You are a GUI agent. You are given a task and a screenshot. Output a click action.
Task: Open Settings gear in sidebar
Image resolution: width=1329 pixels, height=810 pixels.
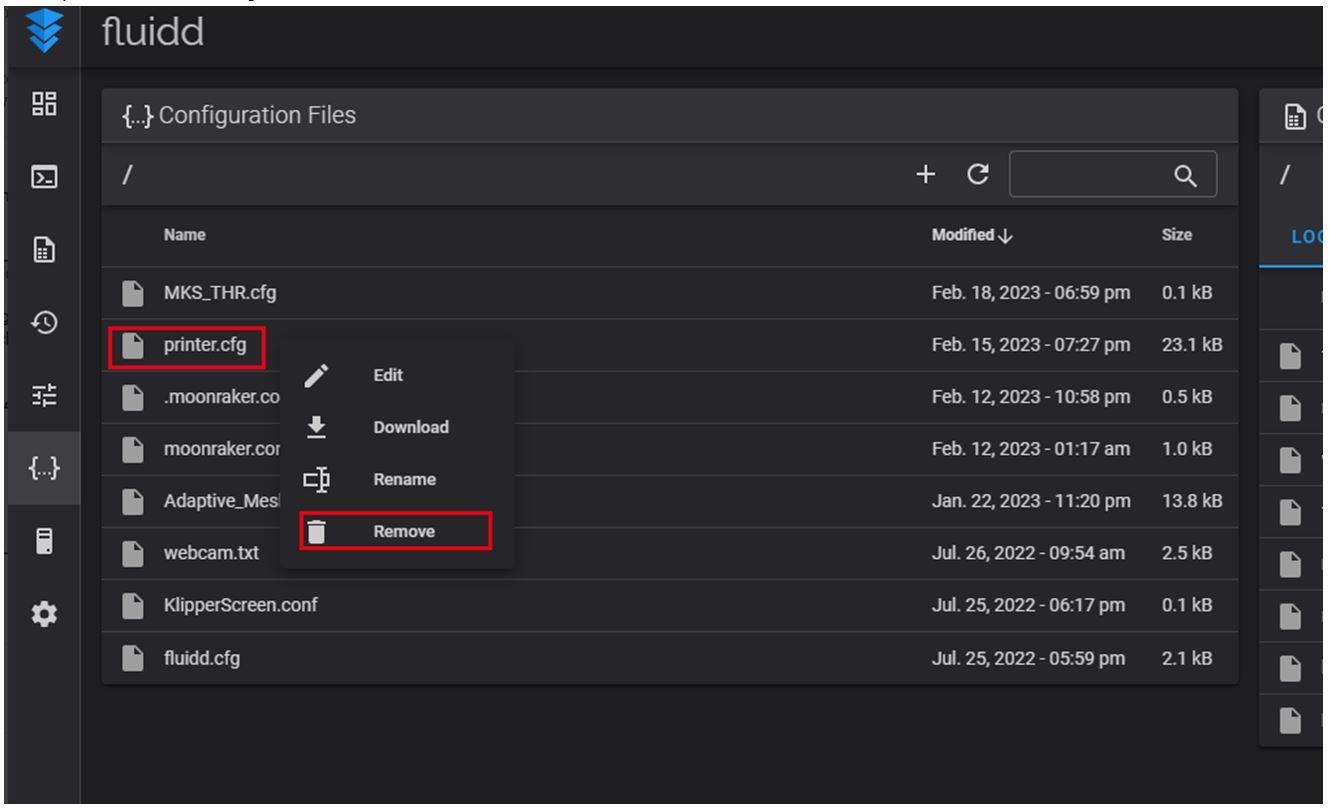(43, 614)
